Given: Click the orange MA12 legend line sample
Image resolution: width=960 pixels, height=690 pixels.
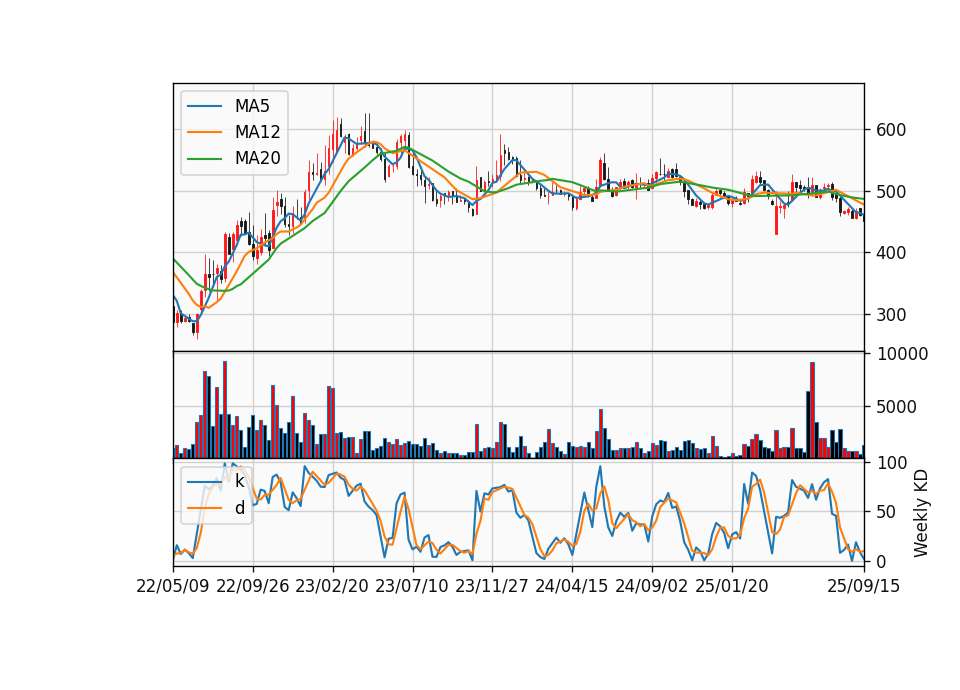Looking at the screenshot, I should (x=204, y=132).
